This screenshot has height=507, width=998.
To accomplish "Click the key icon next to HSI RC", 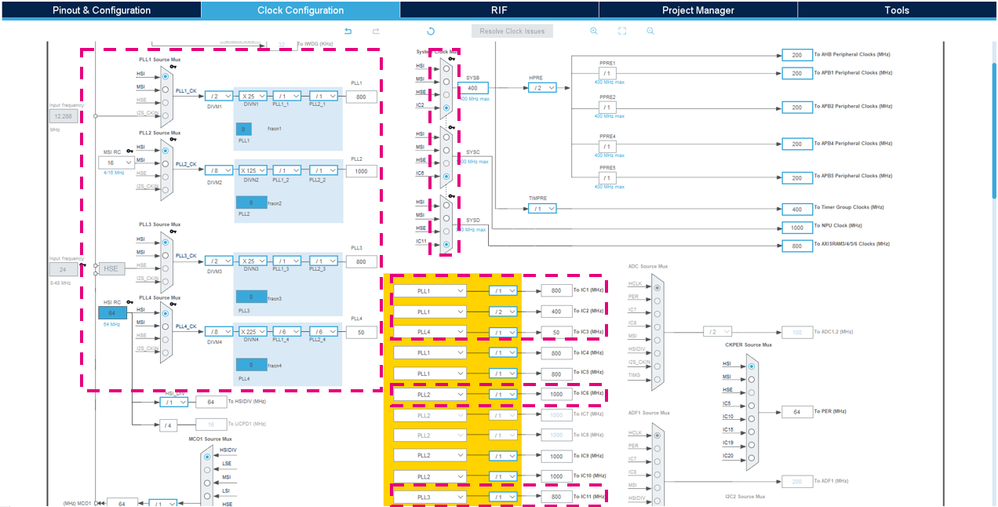I will (129, 302).
